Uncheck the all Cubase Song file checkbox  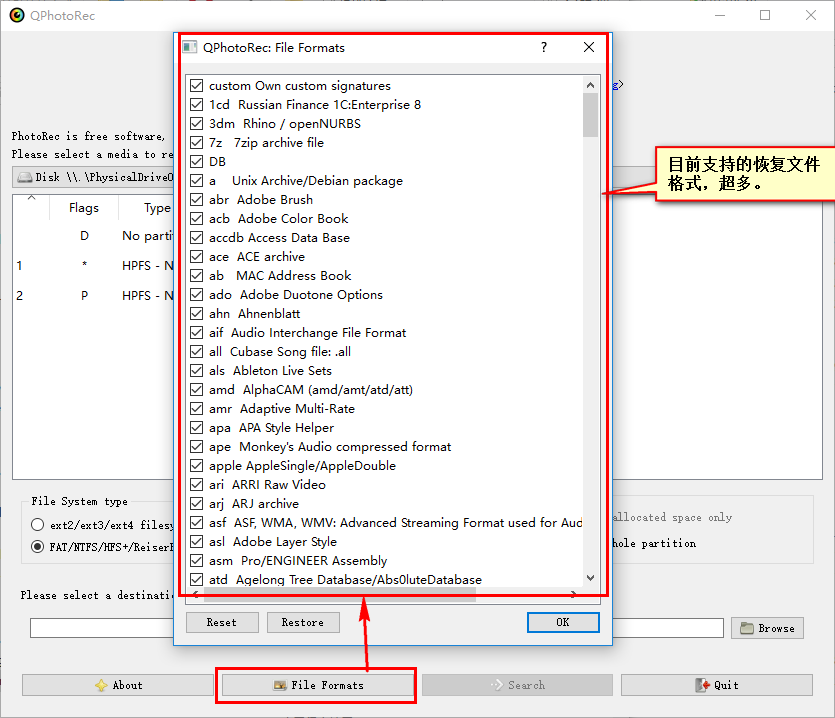coord(197,352)
